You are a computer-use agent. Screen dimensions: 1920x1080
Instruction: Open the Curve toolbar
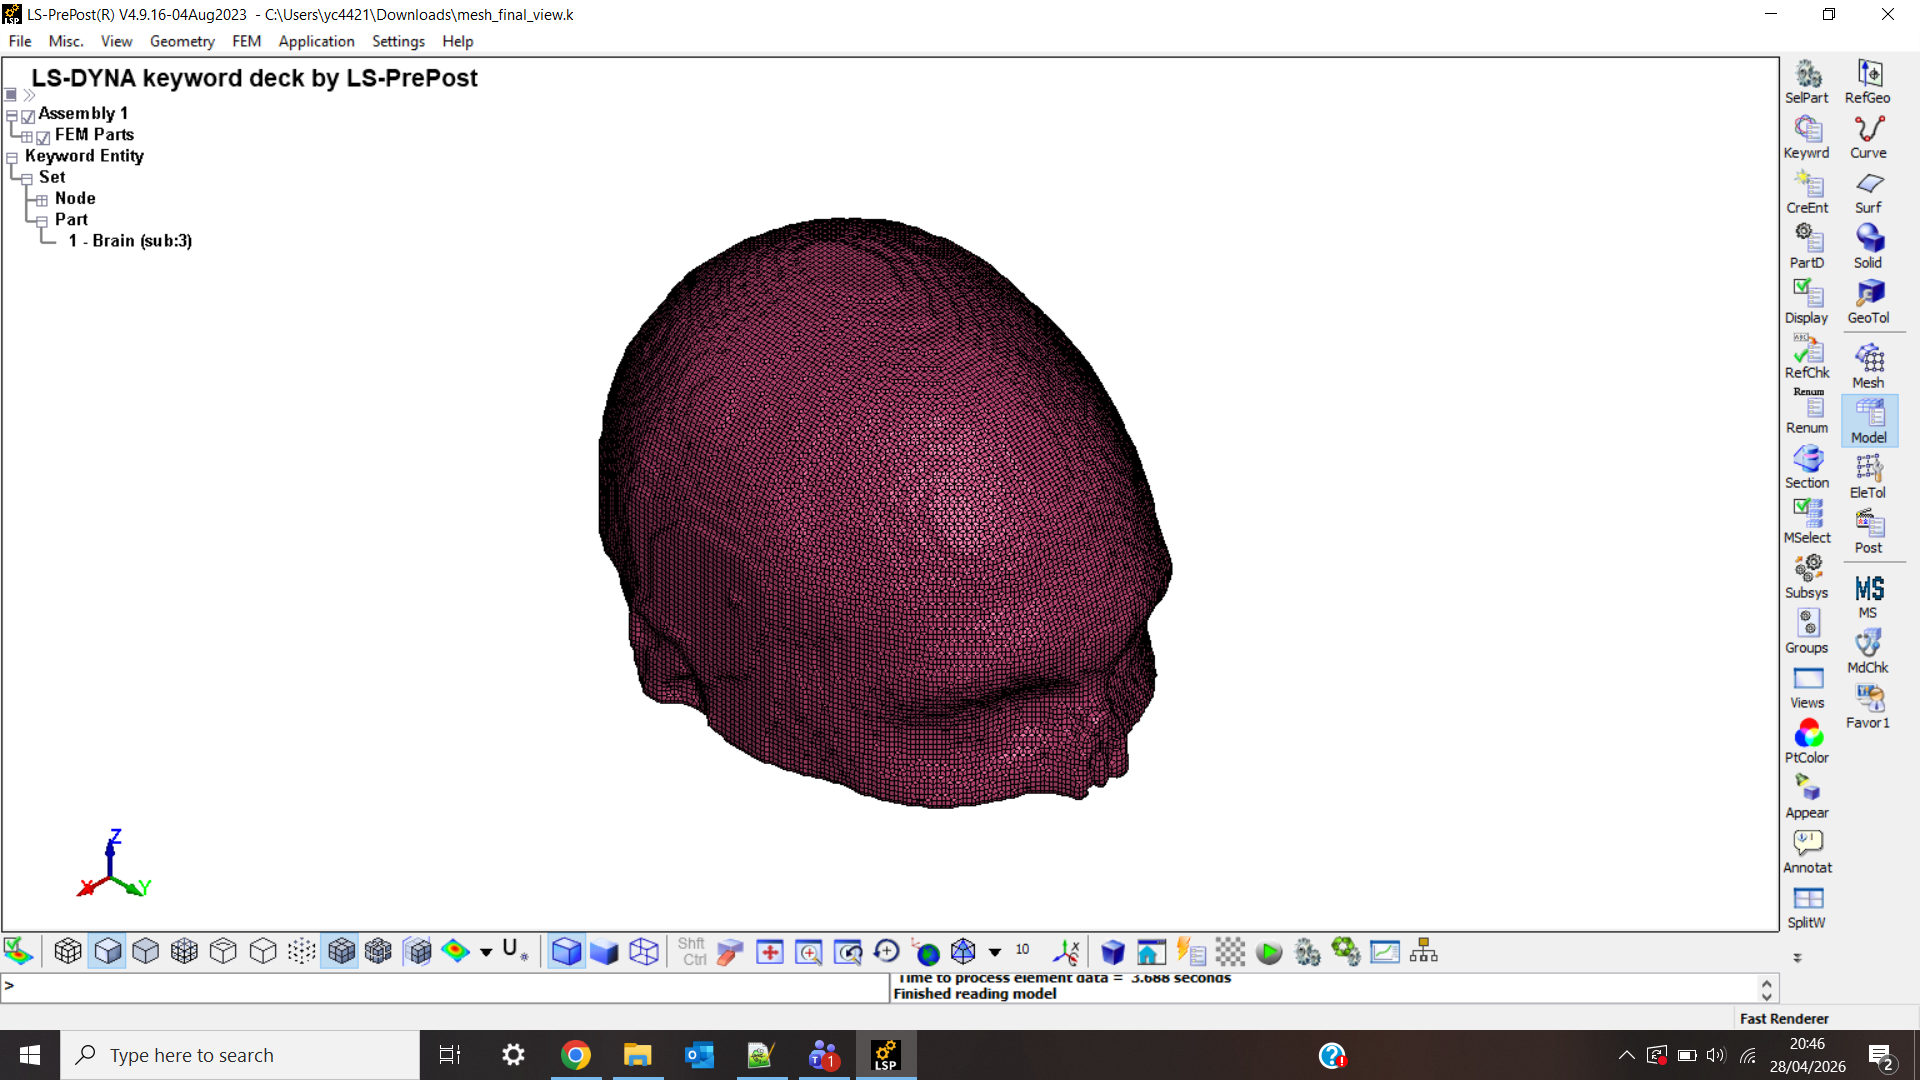[x=1868, y=137]
